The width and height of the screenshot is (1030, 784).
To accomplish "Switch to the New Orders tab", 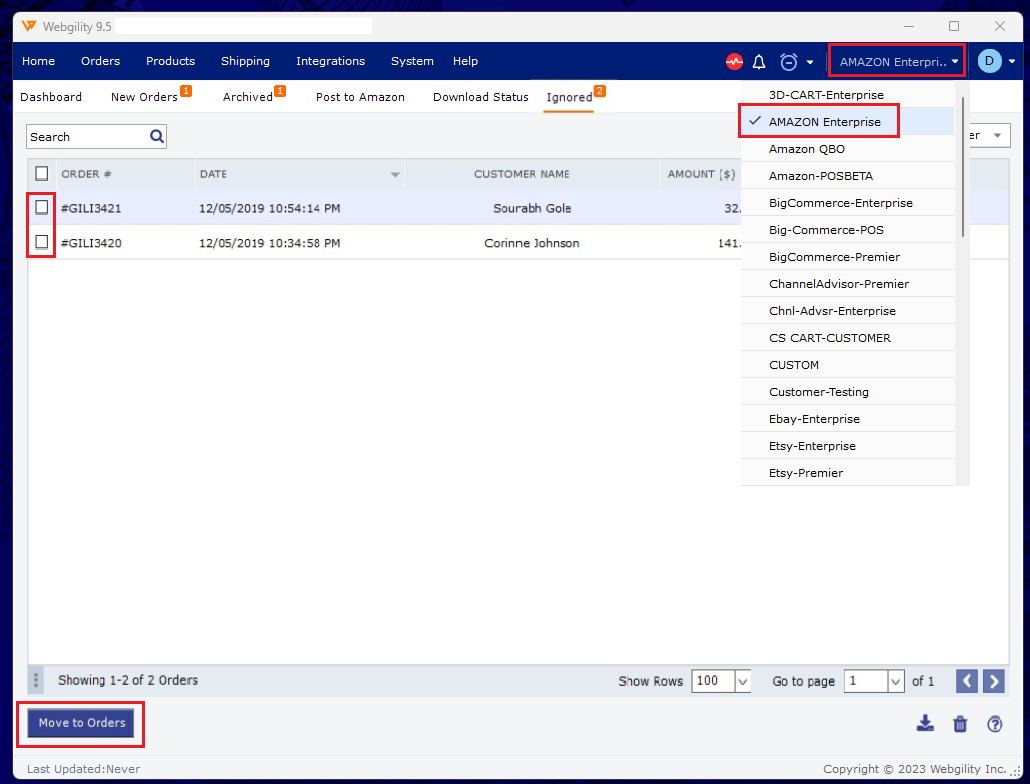I will click(x=145, y=97).
